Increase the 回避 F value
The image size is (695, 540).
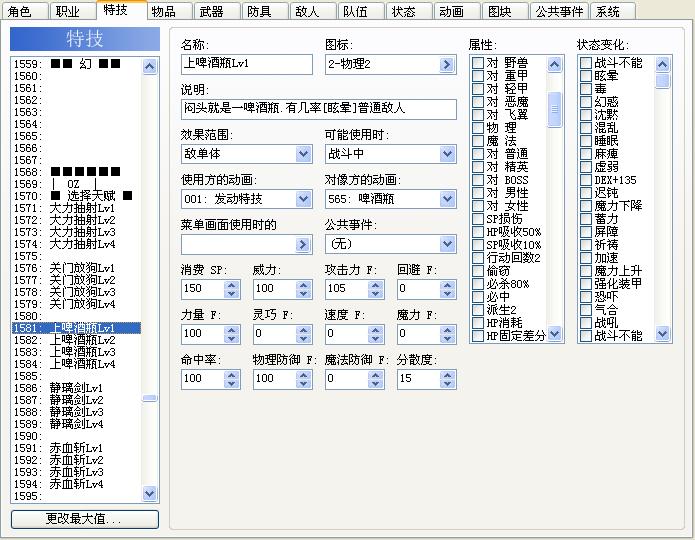[x=448, y=285]
